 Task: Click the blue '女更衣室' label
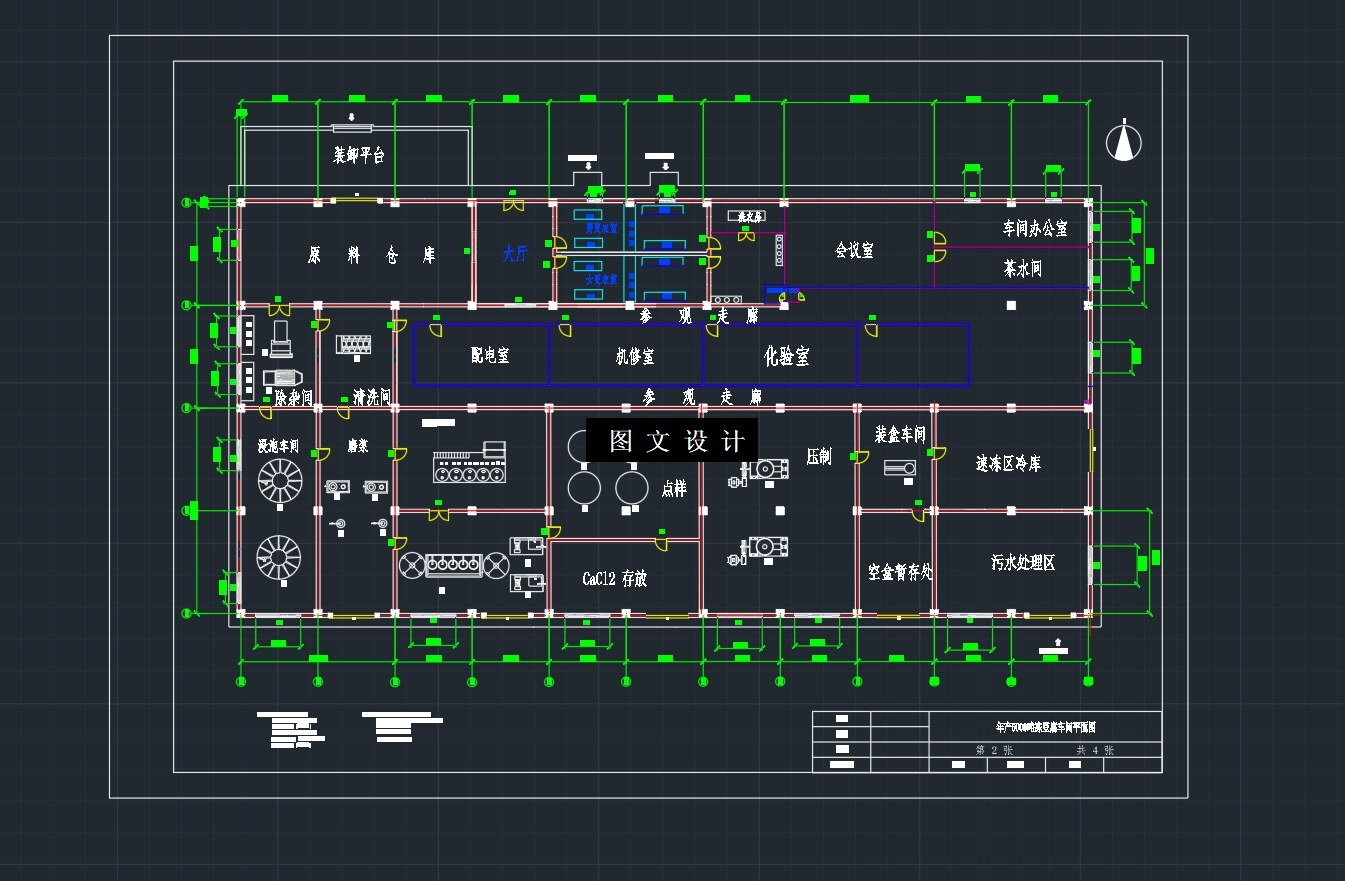[601, 279]
